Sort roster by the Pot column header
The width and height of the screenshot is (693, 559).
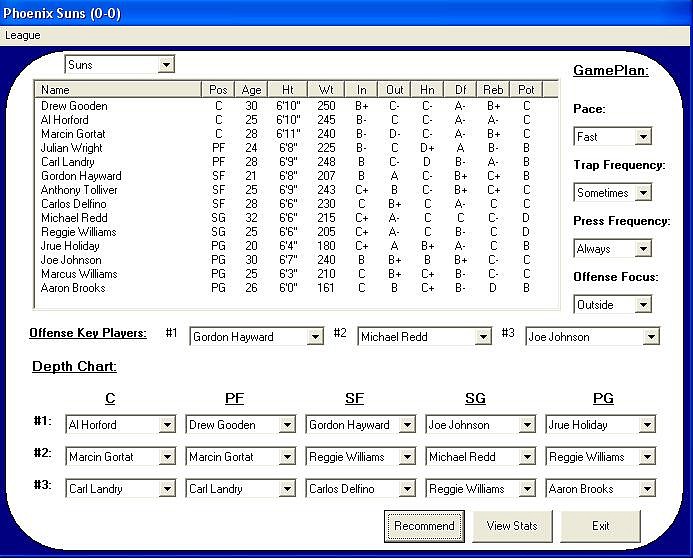(x=526, y=90)
